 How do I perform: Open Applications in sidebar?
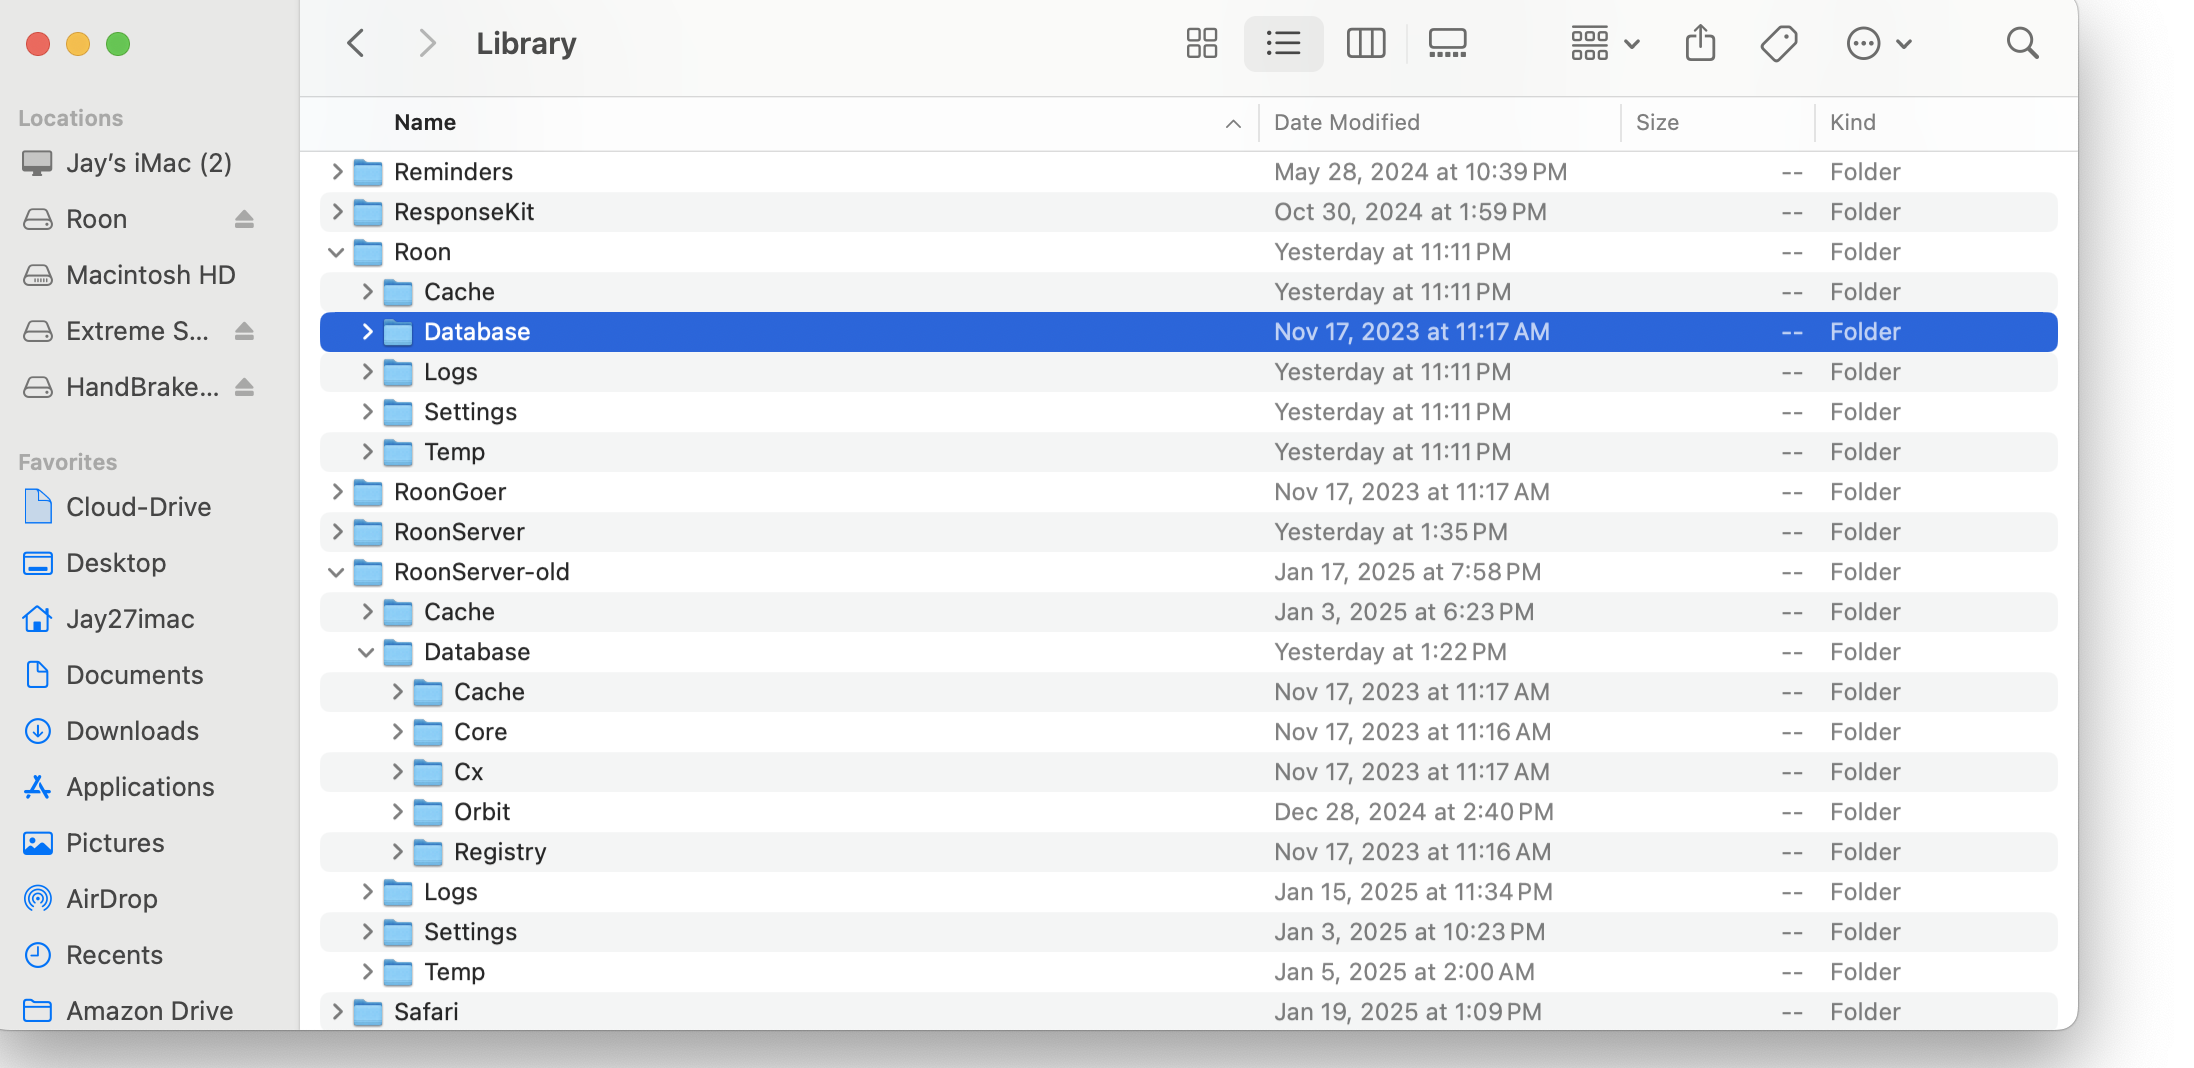(x=120, y=787)
